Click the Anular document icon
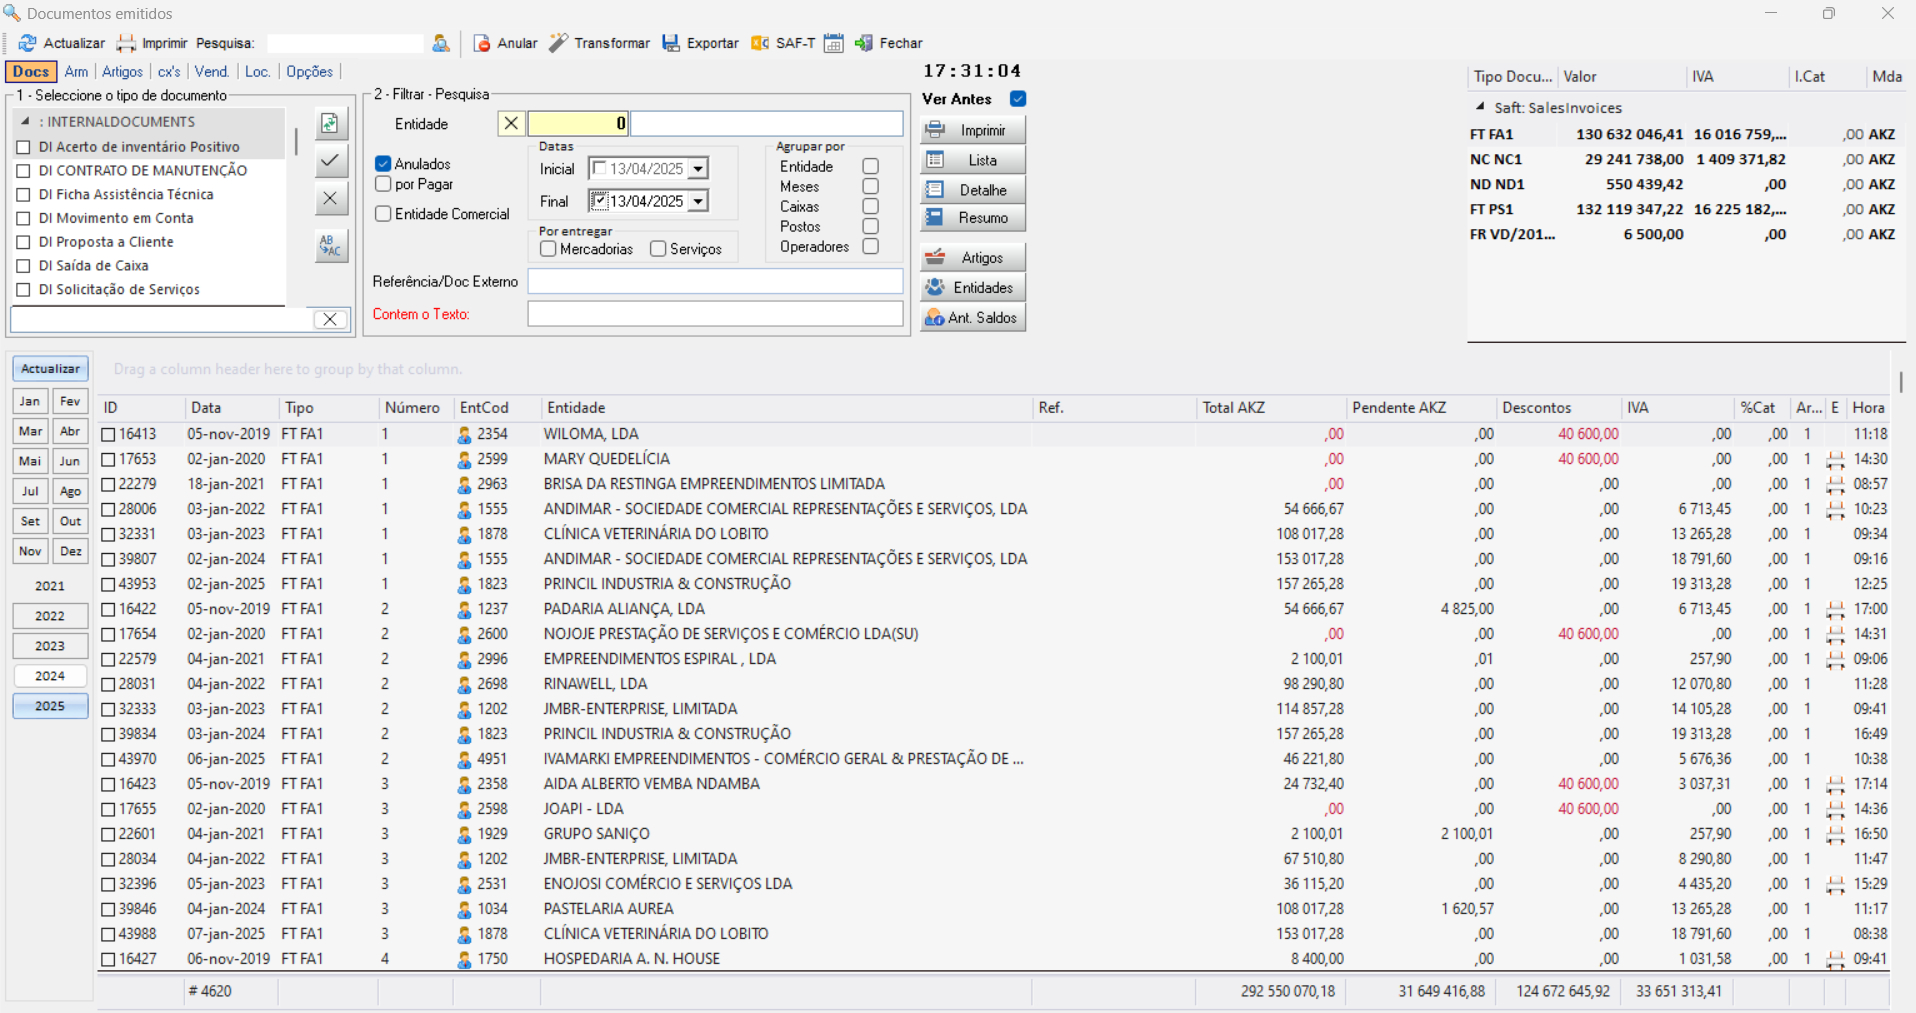 (x=482, y=43)
